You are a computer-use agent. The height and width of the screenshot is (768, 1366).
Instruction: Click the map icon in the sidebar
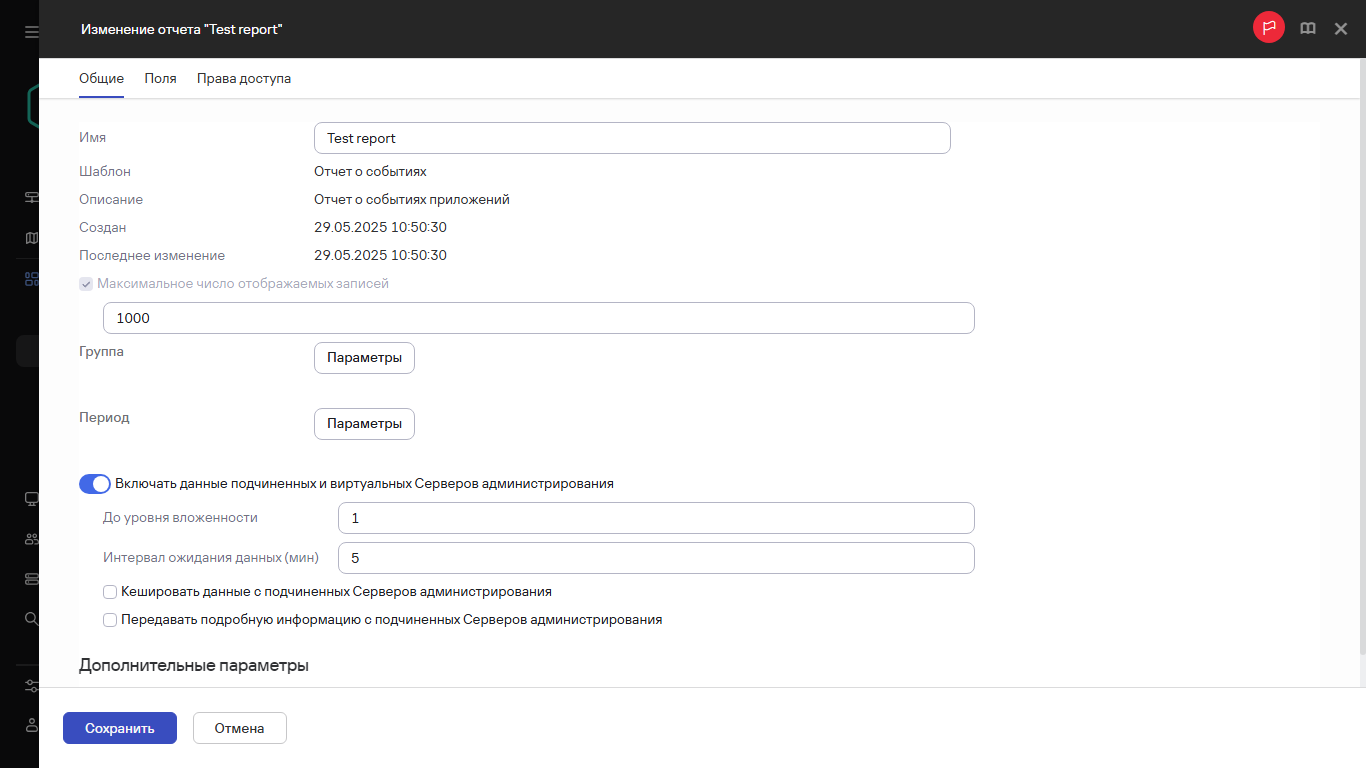31,238
